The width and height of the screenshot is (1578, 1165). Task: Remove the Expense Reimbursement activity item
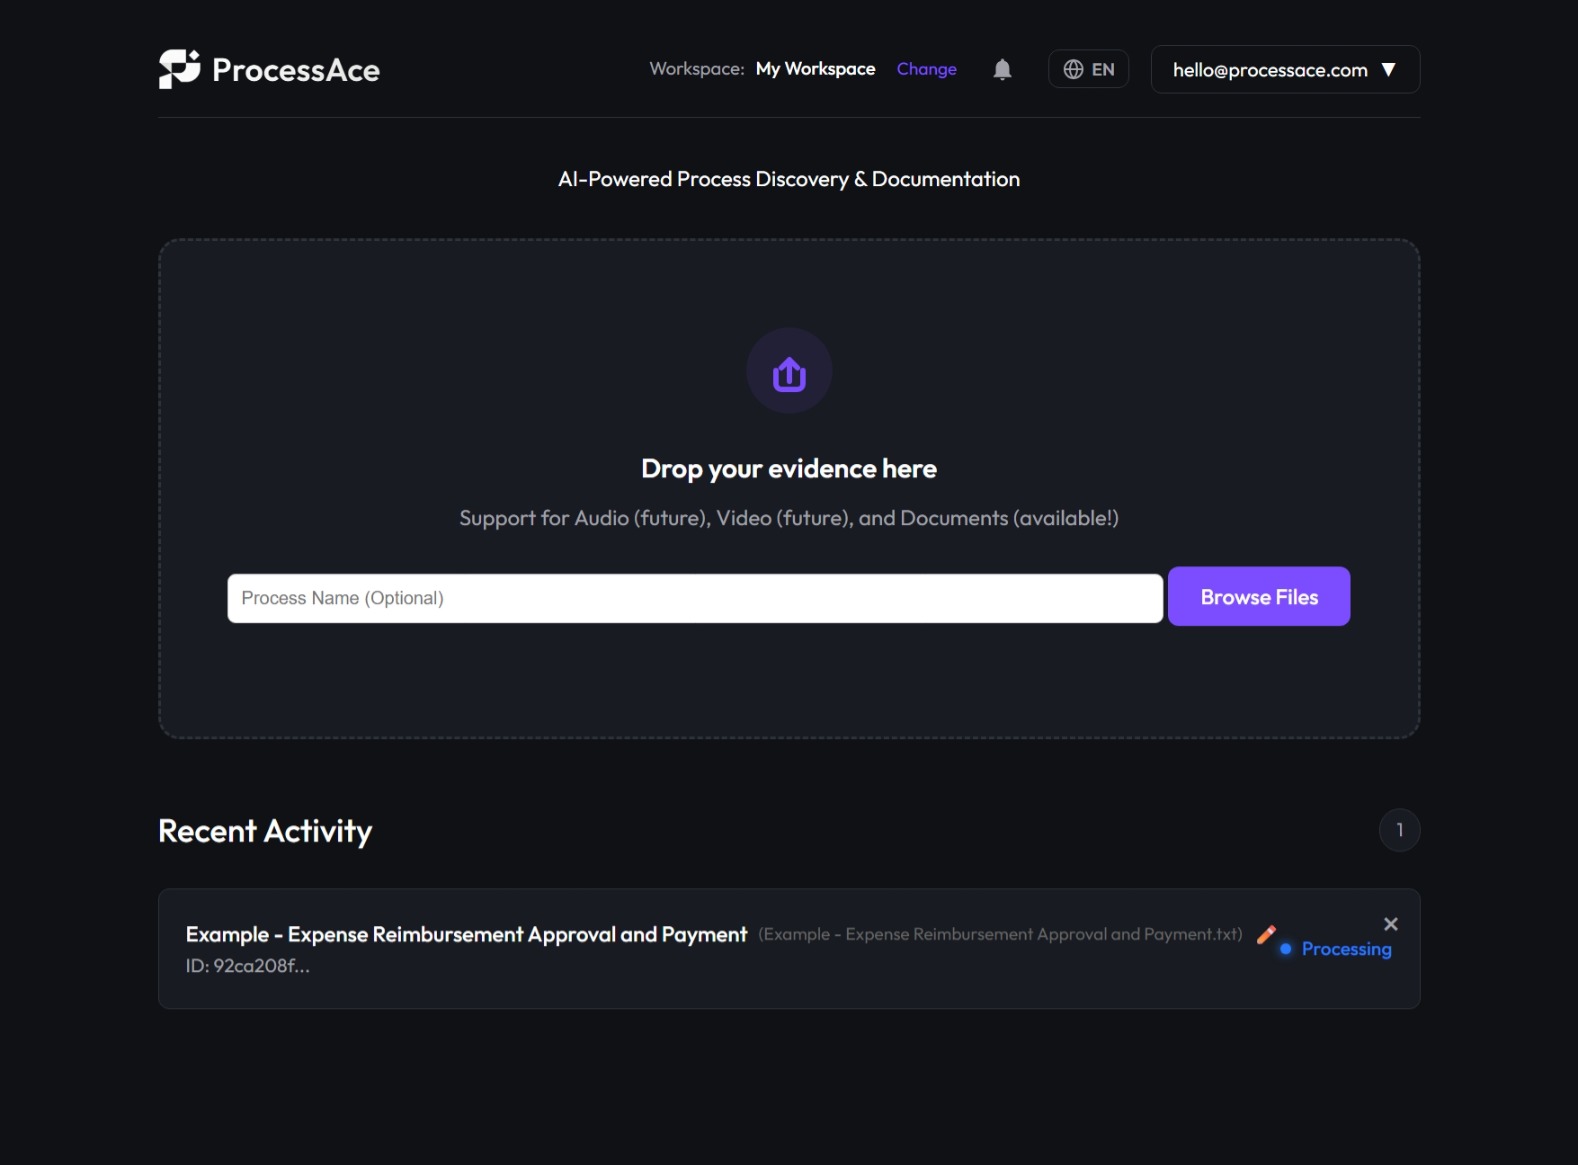[x=1390, y=924]
